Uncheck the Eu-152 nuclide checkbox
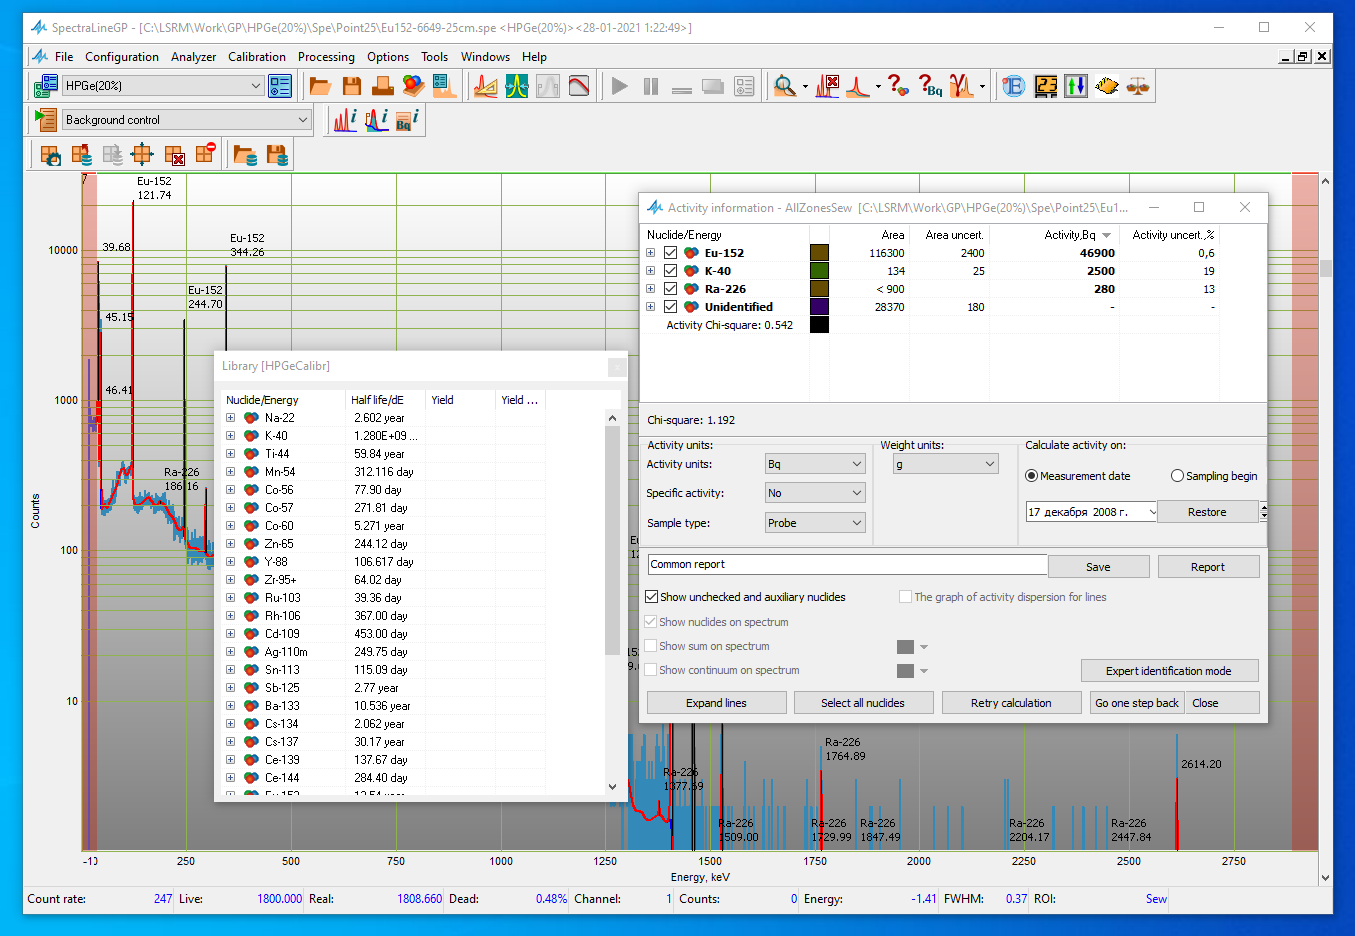The height and width of the screenshot is (936, 1355). click(671, 253)
